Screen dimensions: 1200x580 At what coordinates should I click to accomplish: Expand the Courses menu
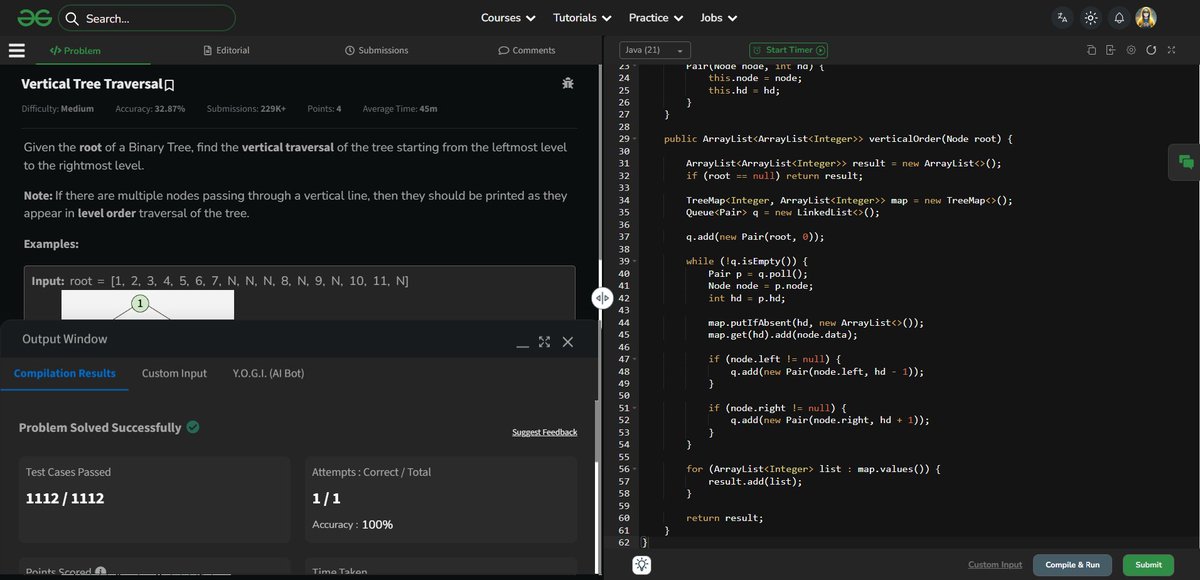click(x=508, y=18)
